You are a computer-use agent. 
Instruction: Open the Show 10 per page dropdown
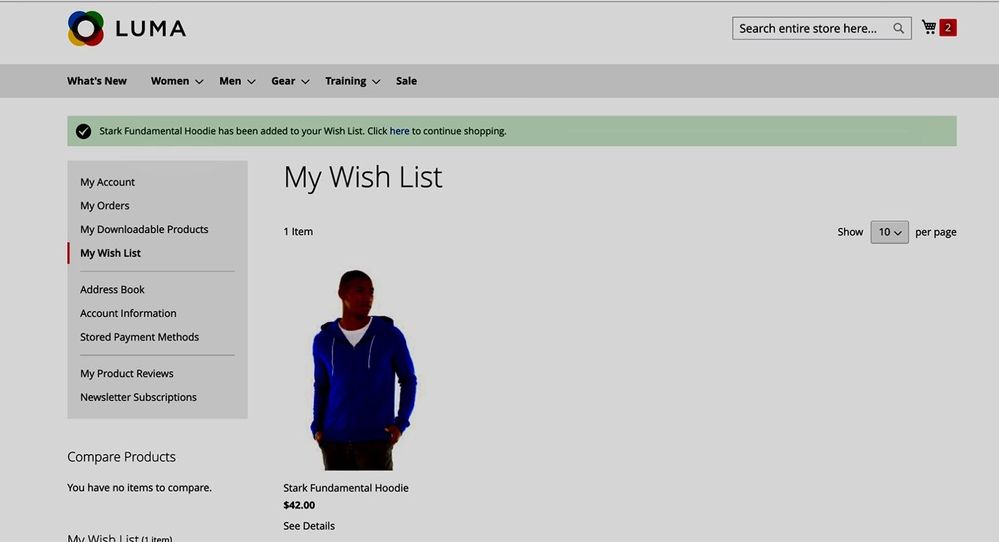(889, 232)
